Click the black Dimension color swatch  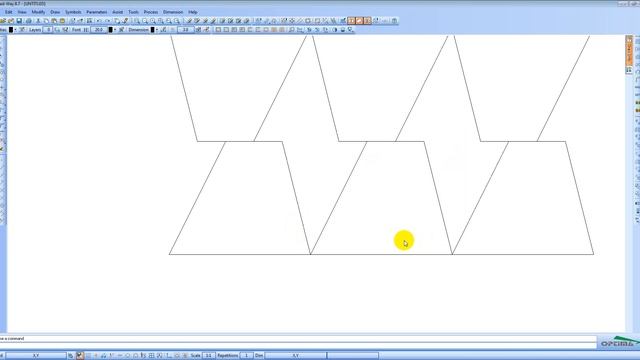(x=152, y=29)
